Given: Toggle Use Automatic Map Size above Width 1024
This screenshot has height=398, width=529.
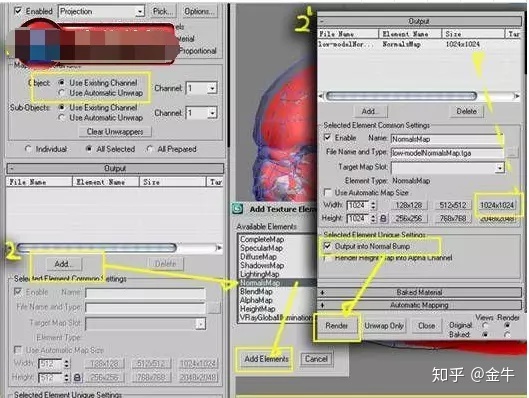Looking at the screenshot, I should [x=327, y=192].
